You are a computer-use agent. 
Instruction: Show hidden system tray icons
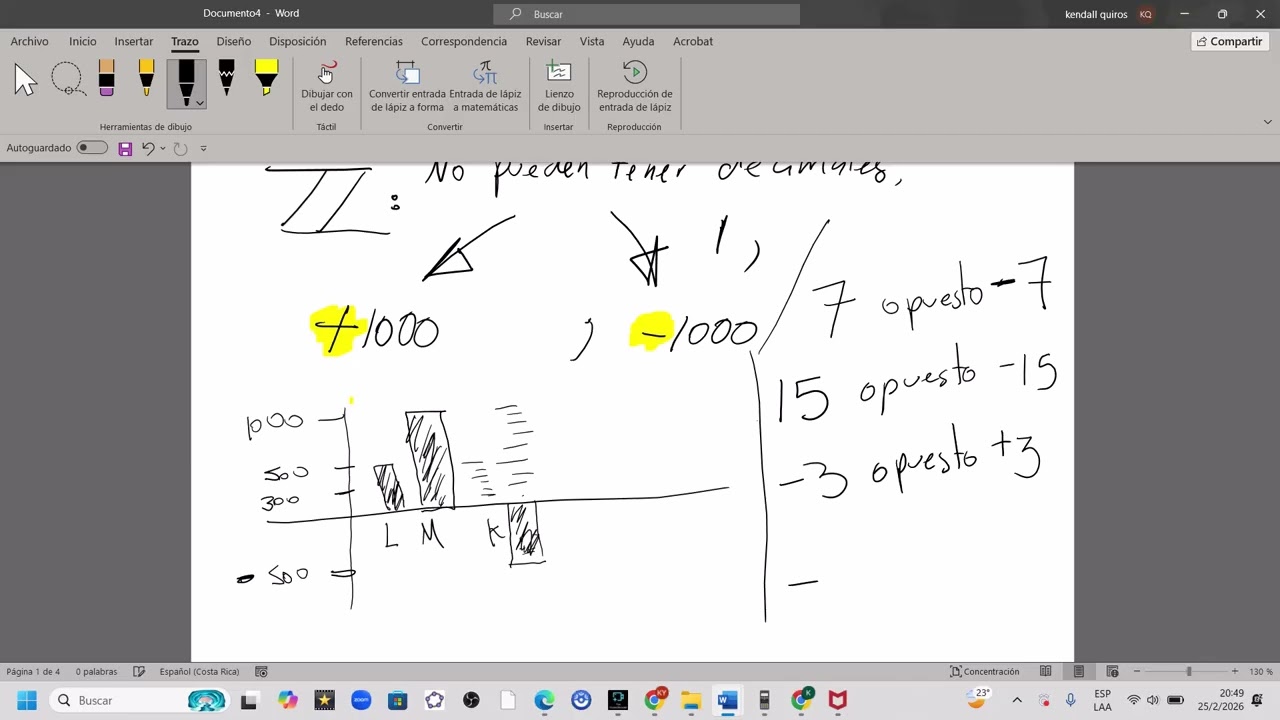click(1017, 700)
